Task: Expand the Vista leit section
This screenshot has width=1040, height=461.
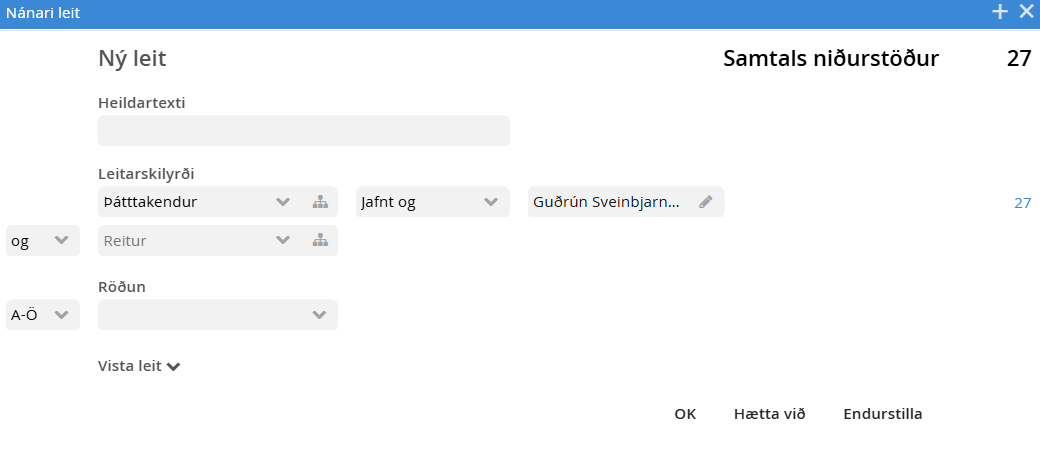Action: [x=139, y=366]
